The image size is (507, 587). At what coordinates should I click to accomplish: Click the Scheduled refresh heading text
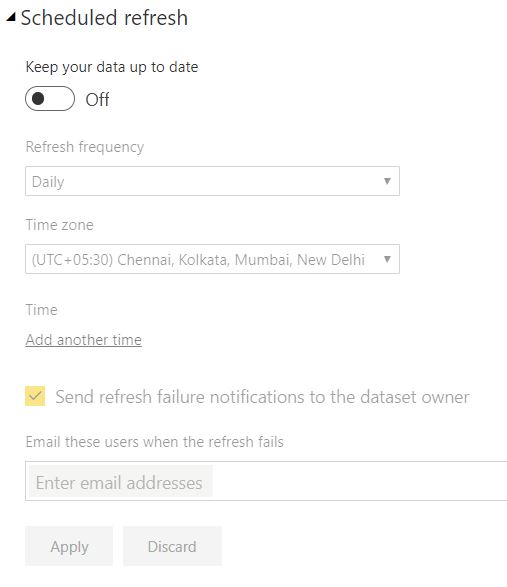click(104, 18)
